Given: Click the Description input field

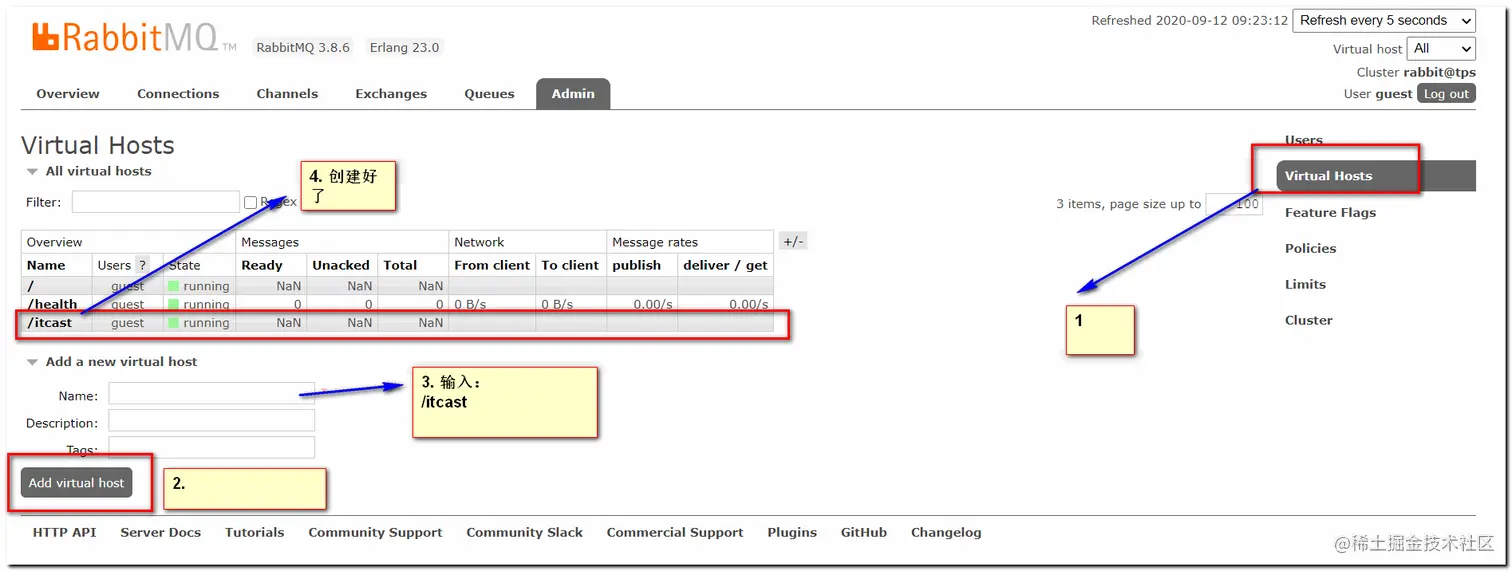Looking at the screenshot, I should coord(211,421).
